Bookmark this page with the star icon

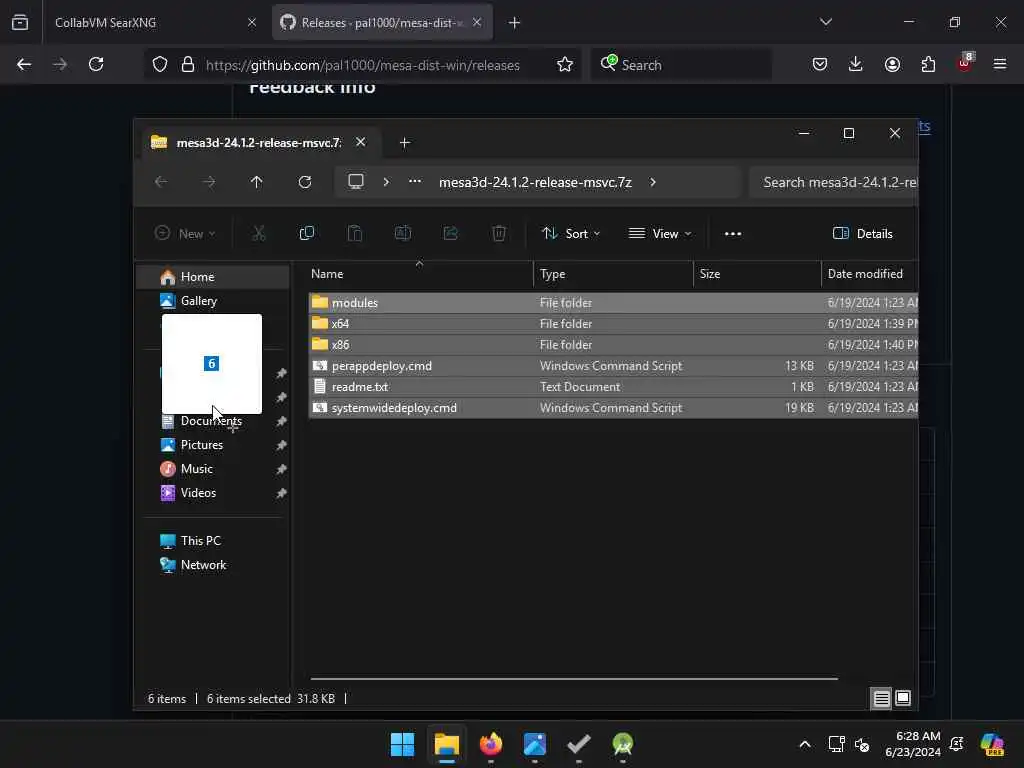click(565, 64)
